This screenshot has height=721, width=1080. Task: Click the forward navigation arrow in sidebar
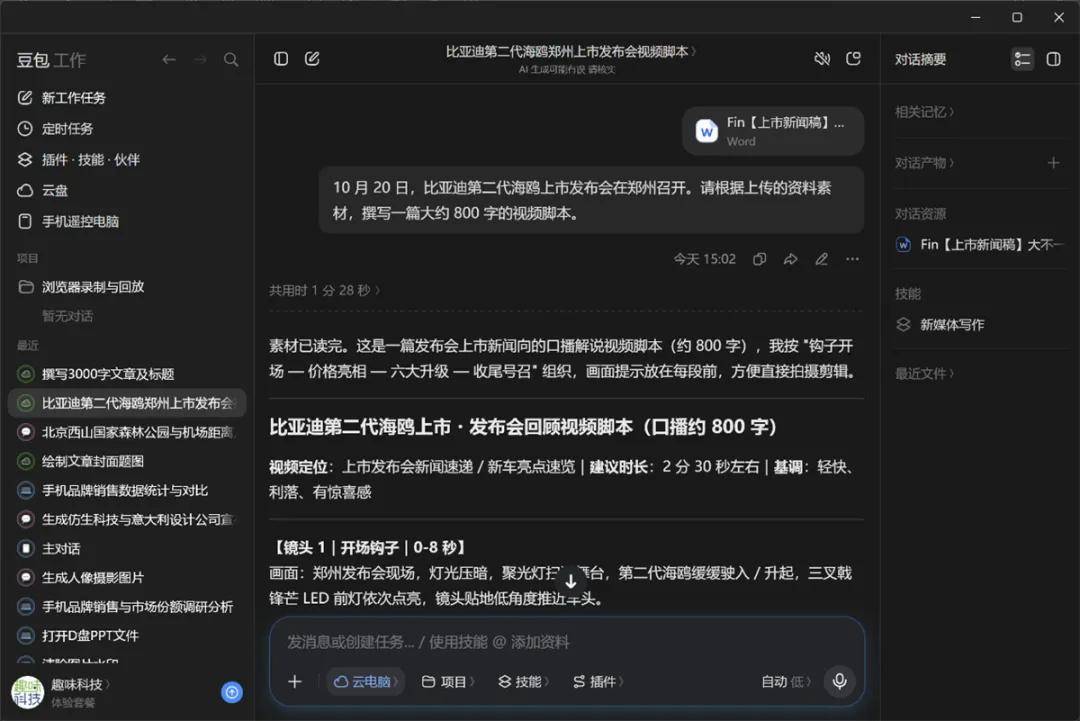(200, 60)
